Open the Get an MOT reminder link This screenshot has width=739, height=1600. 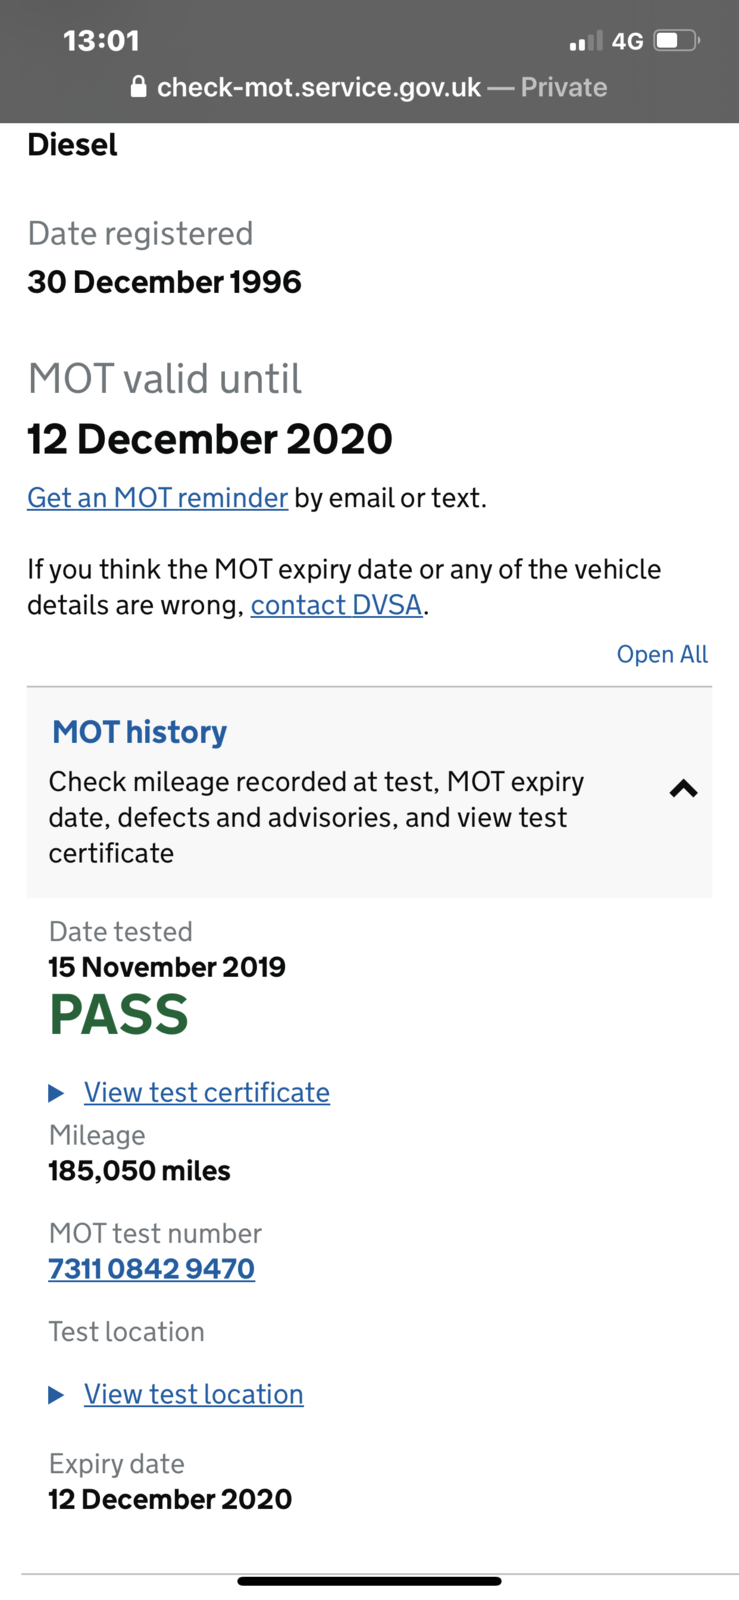pyautogui.click(x=157, y=497)
